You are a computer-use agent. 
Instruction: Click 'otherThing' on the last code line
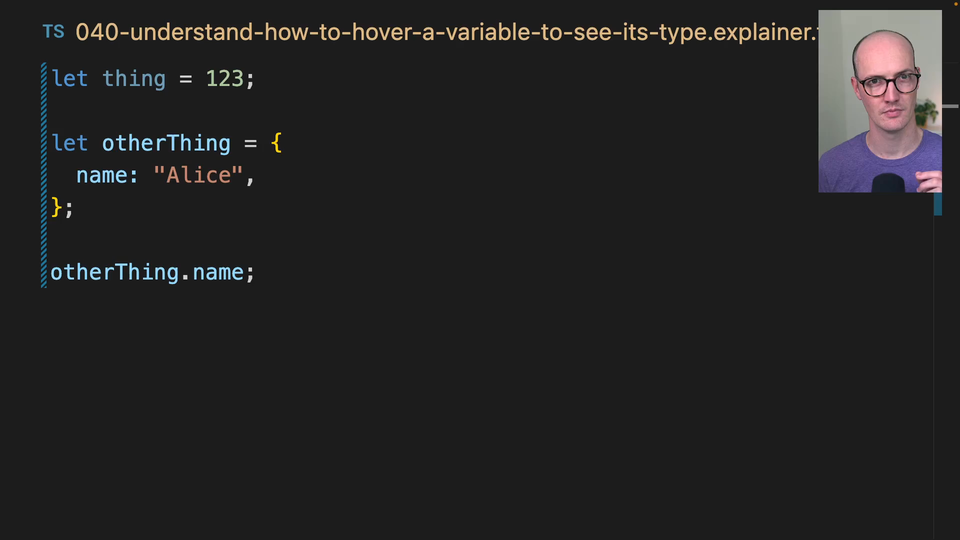114,272
